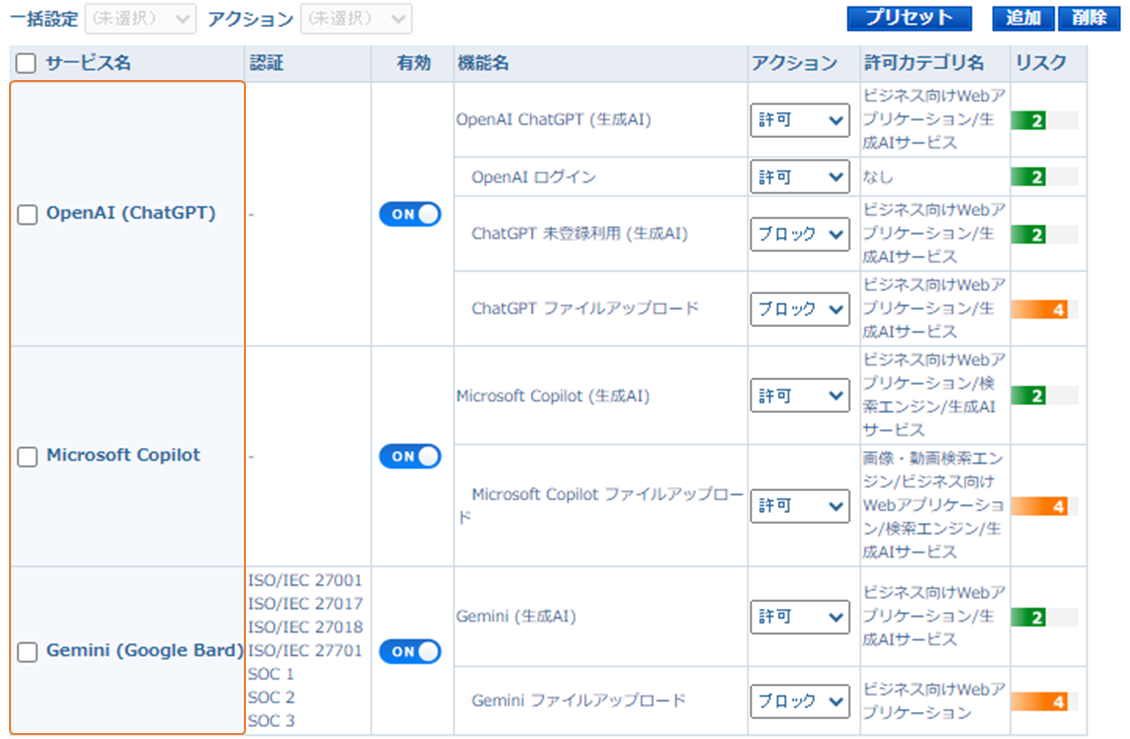Change the action dropdown for Gemini ファイルアップロード
The width and height of the screenshot is (1130, 739).
coord(799,701)
